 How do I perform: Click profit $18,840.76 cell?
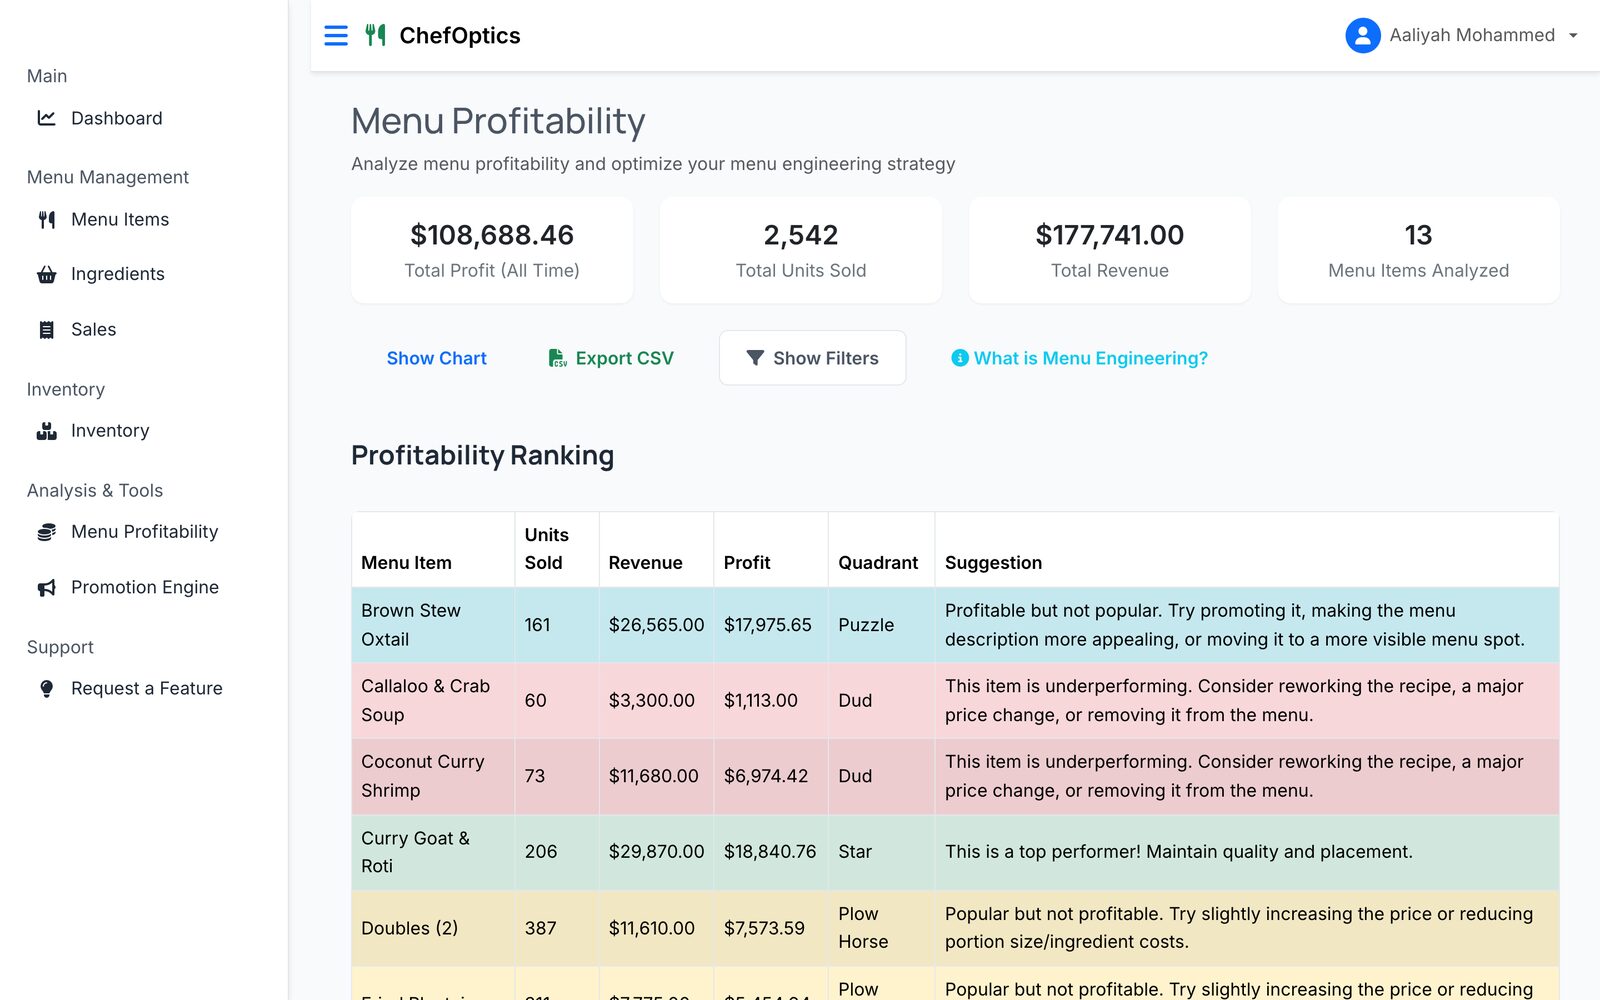coord(770,852)
